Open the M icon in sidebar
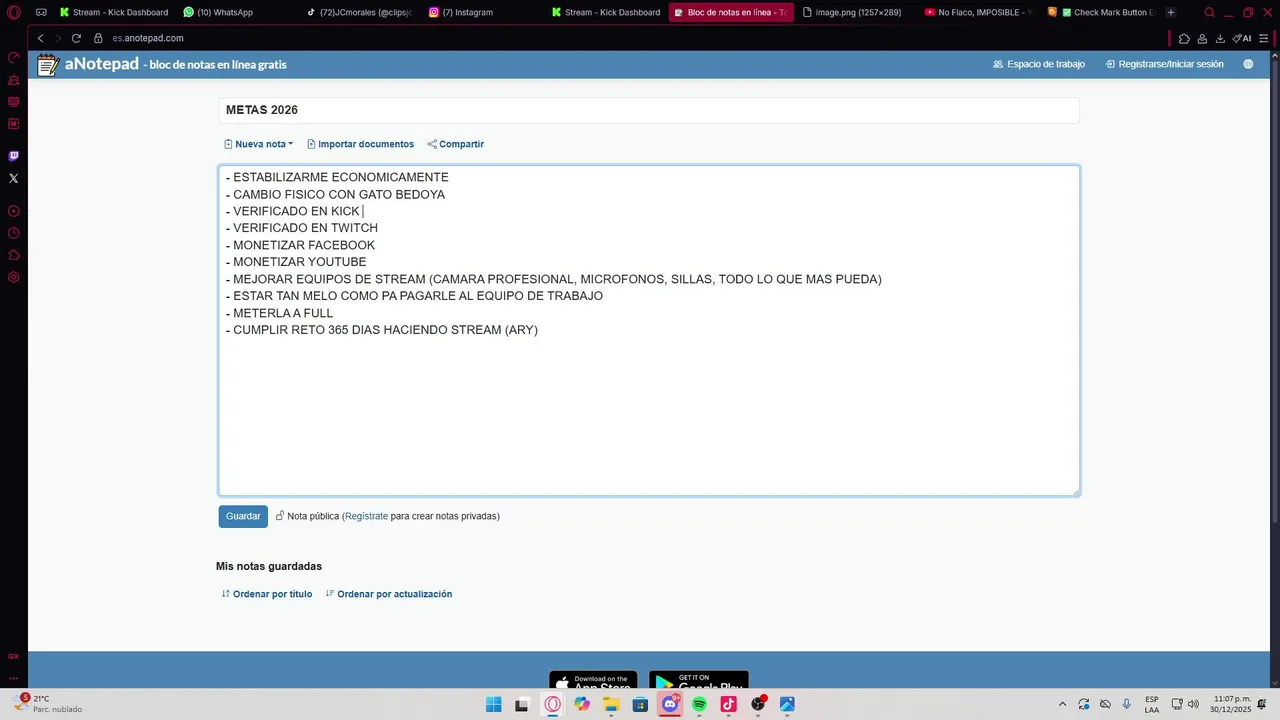Image resolution: width=1280 pixels, height=720 pixels. point(13,124)
